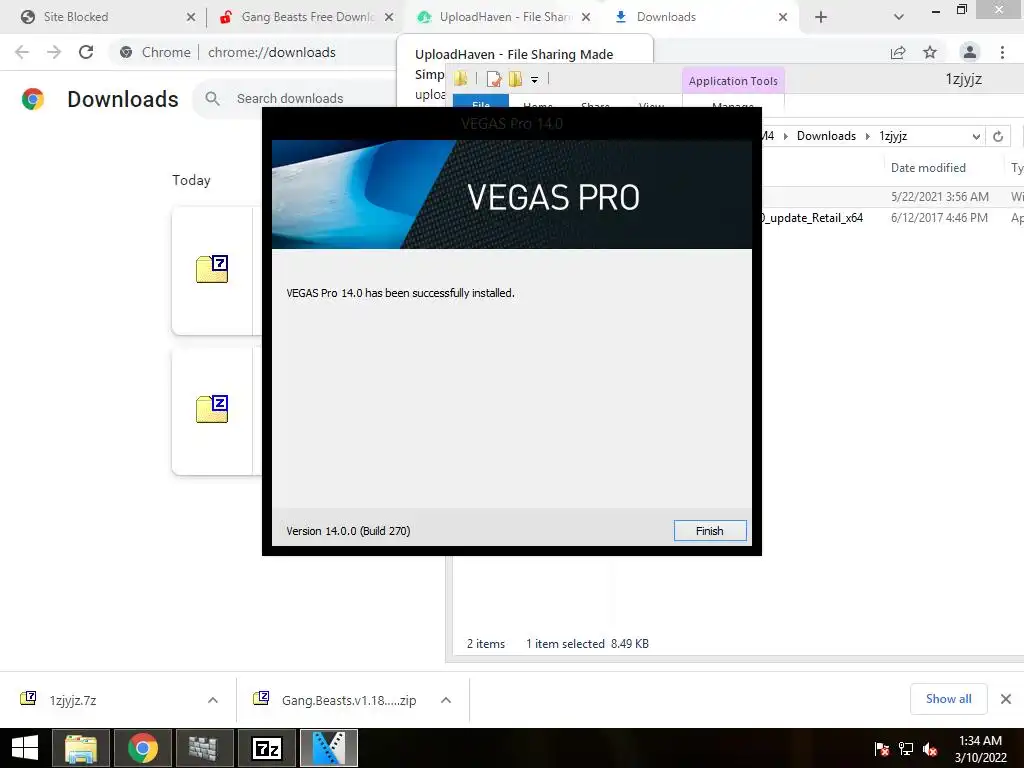Open 7-Zip from the taskbar
Screen dimensions: 1024x768
(266, 748)
